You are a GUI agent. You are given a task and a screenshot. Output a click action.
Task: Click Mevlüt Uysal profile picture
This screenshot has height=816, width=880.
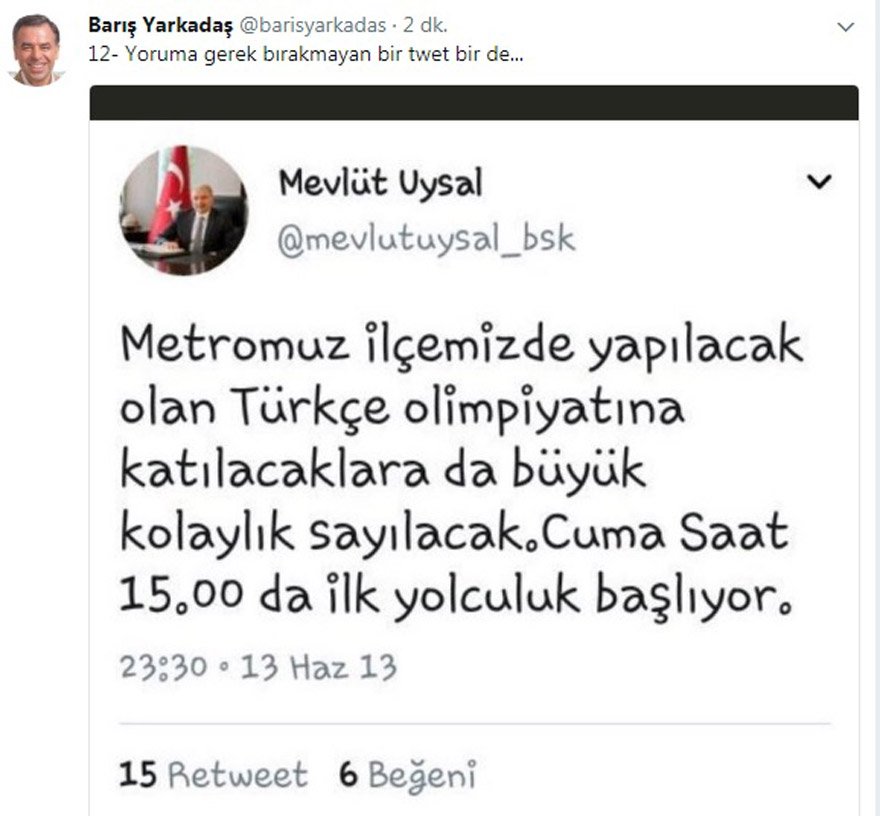click(x=184, y=210)
